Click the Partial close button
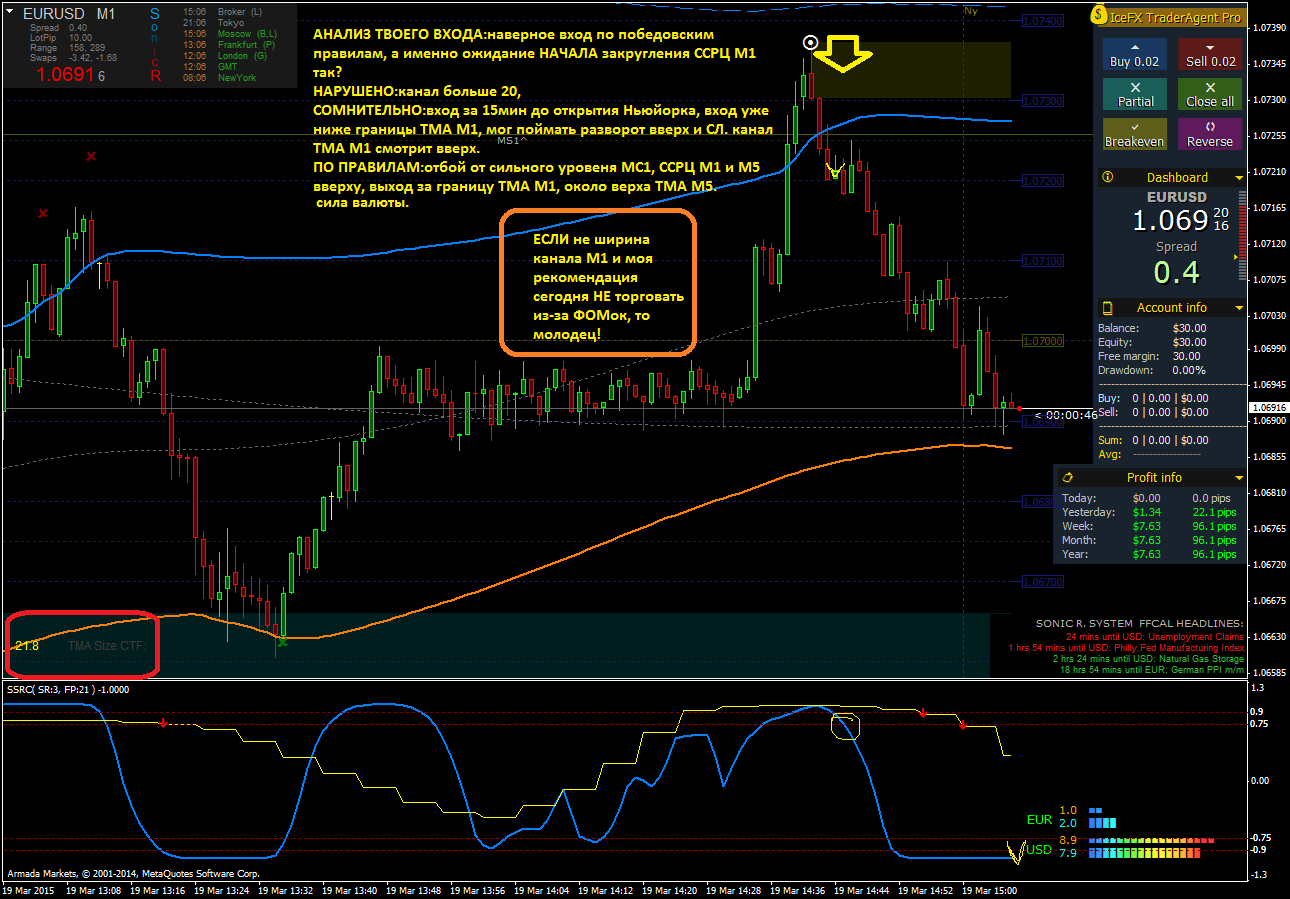Image resolution: width=1290 pixels, height=899 pixels. 1134,94
